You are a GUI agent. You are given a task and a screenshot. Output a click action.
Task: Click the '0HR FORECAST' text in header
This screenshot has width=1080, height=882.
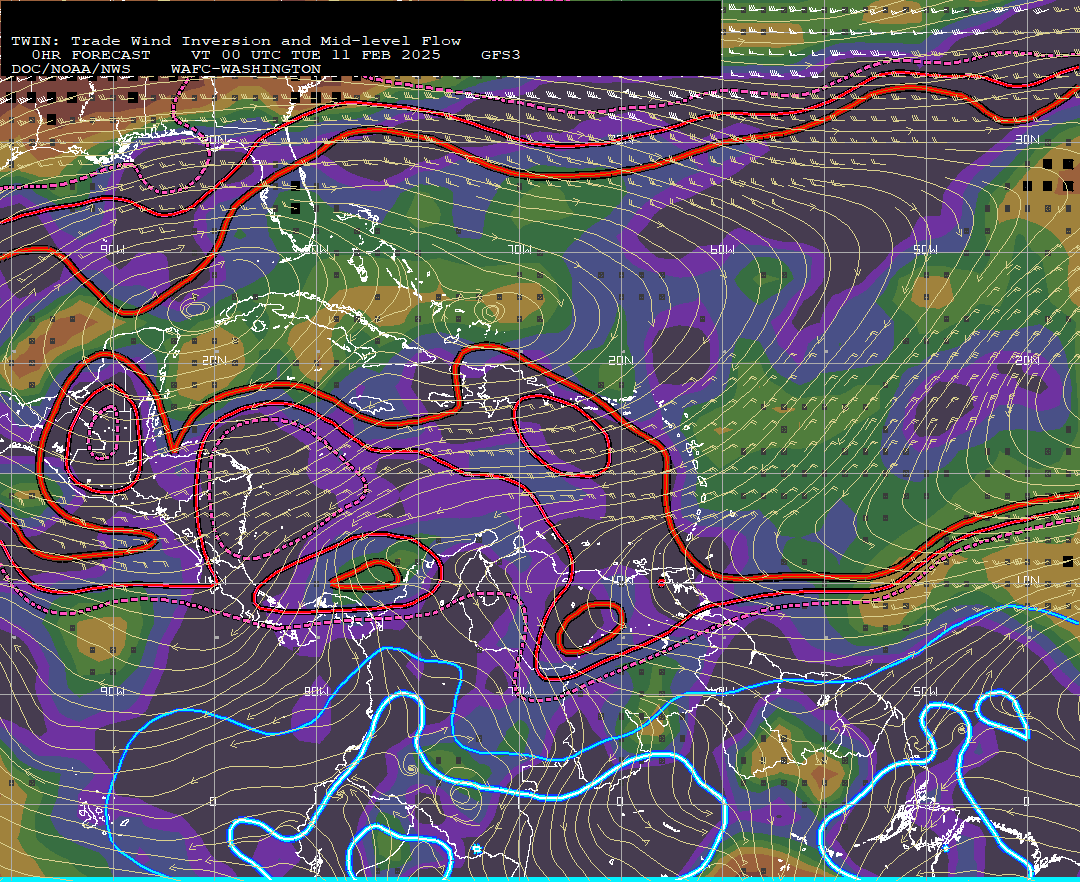tap(91, 55)
